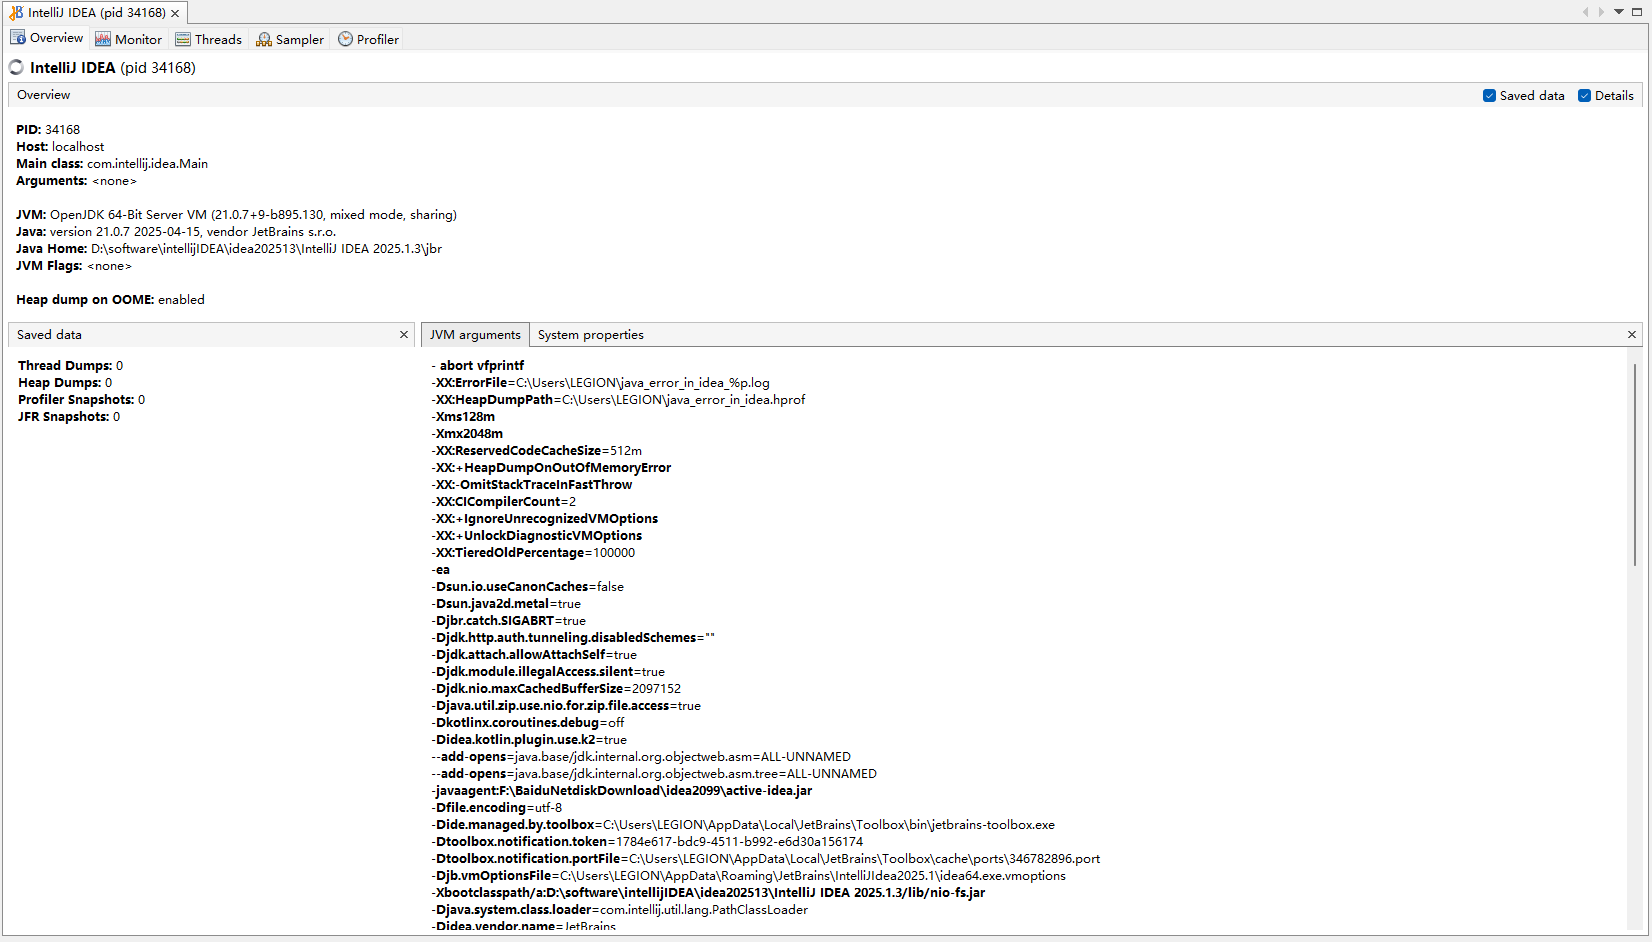Click the -Xms128m argument line

pyautogui.click(x=463, y=417)
